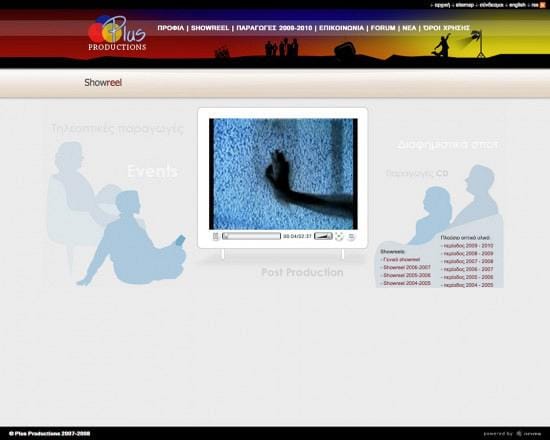The width and height of the screenshot is (550, 440).
Task: Open Showreel 2006-2007 link
Action: [407, 267]
